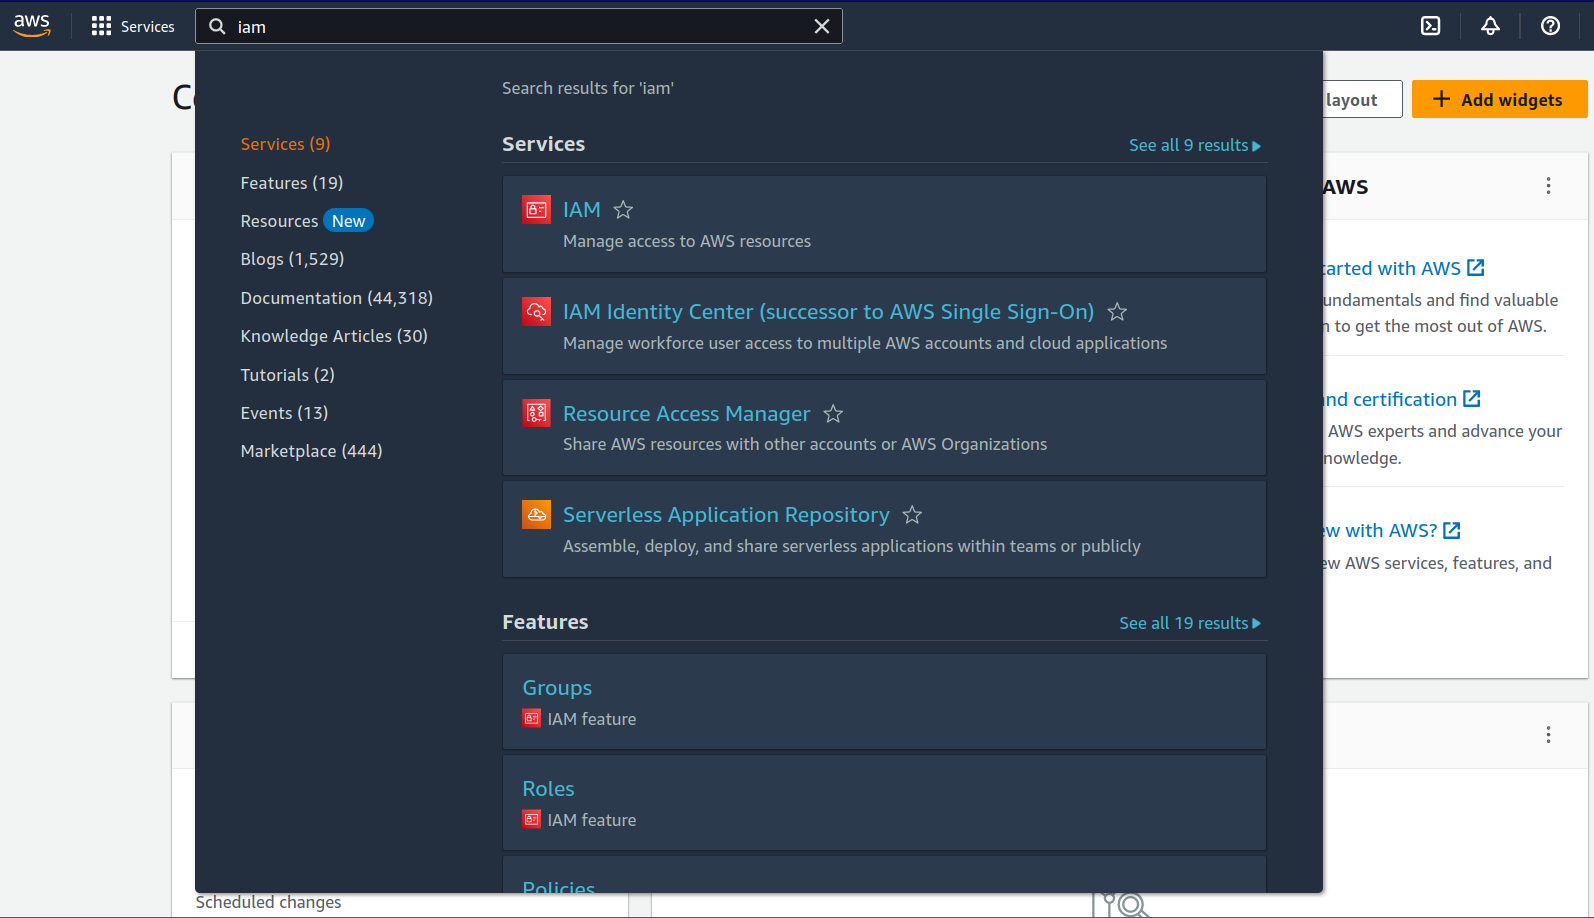Favorite IAM Identity Center with its star
The height and width of the screenshot is (918, 1594).
(x=1117, y=312)
